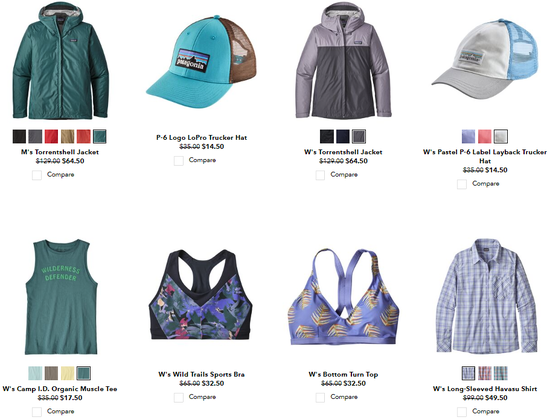The image size is (550, 420).
Task: Open M's Torrentshell Jacket product link
Action: pos(60,152)
